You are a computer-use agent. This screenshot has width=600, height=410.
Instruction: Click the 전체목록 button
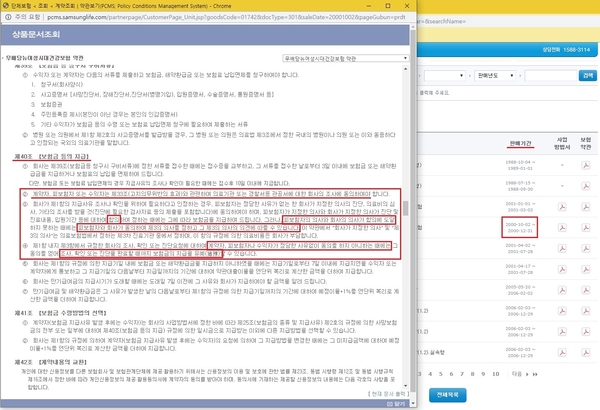pyautogui.click(x=447, y=395)
